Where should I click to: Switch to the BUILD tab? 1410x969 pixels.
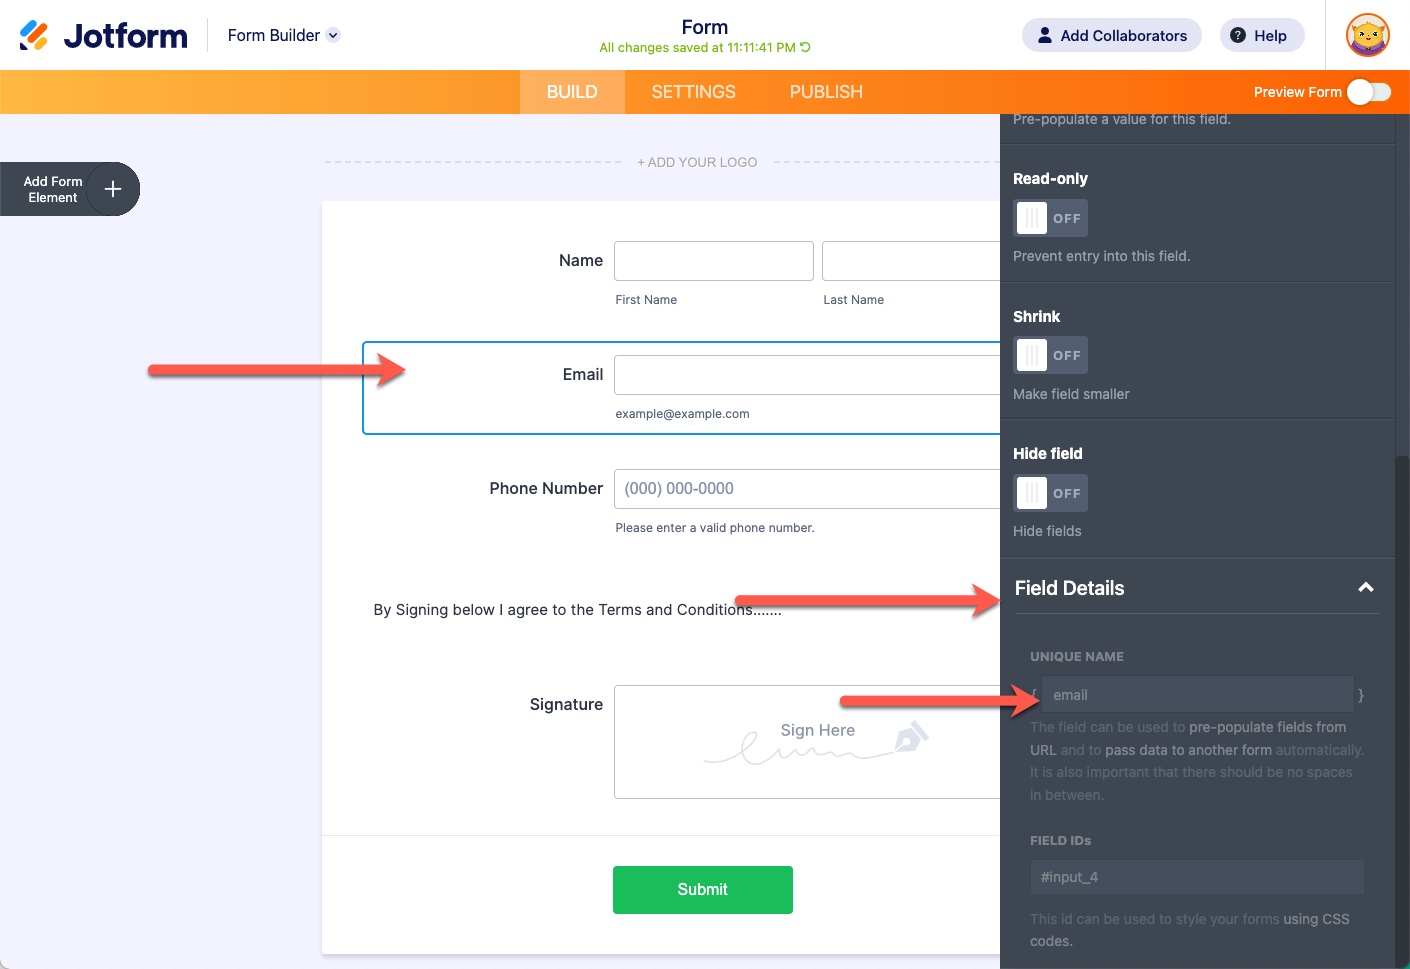572,92
